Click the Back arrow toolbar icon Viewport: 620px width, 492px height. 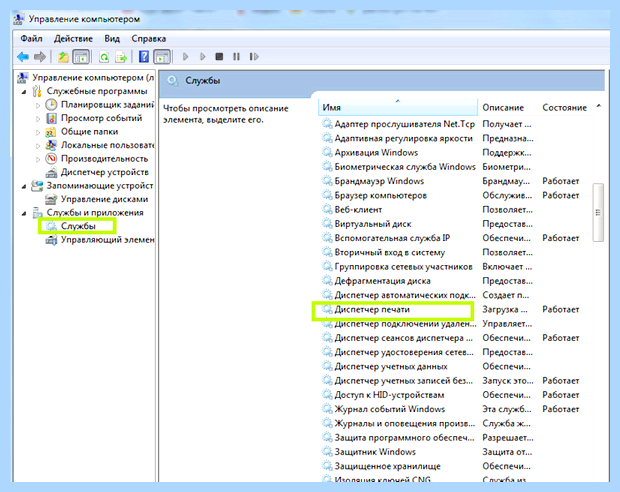pyautogui.click(x=23, y=57)
